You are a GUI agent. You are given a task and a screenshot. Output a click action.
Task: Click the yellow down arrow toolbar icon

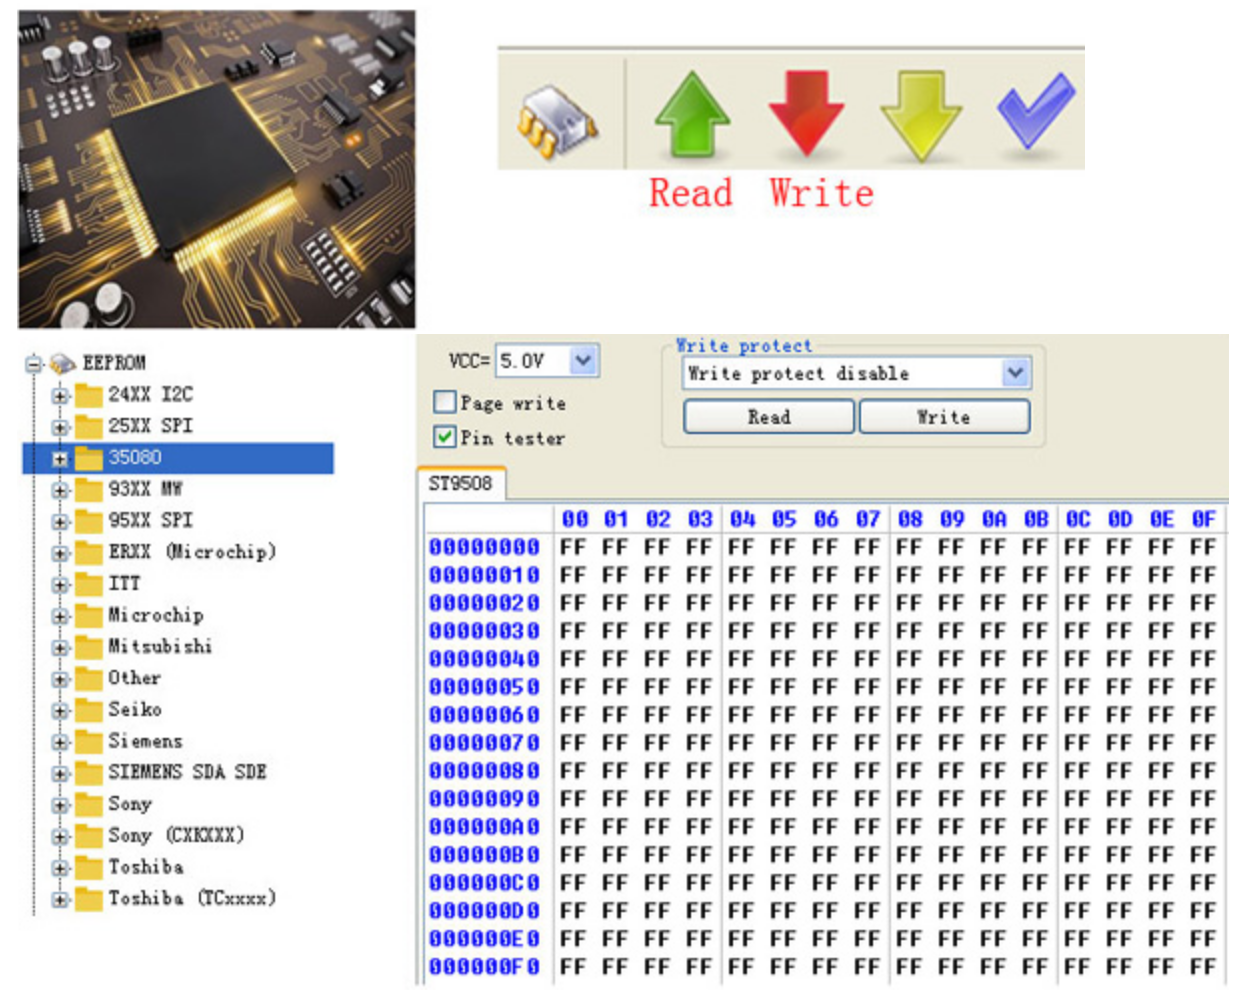click(921, 116)
